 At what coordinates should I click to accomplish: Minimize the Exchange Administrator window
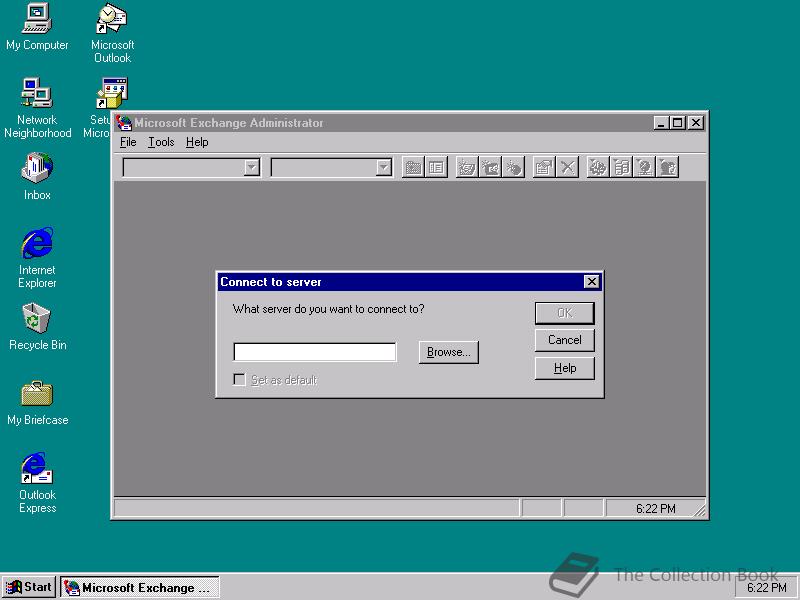(661, 122)
